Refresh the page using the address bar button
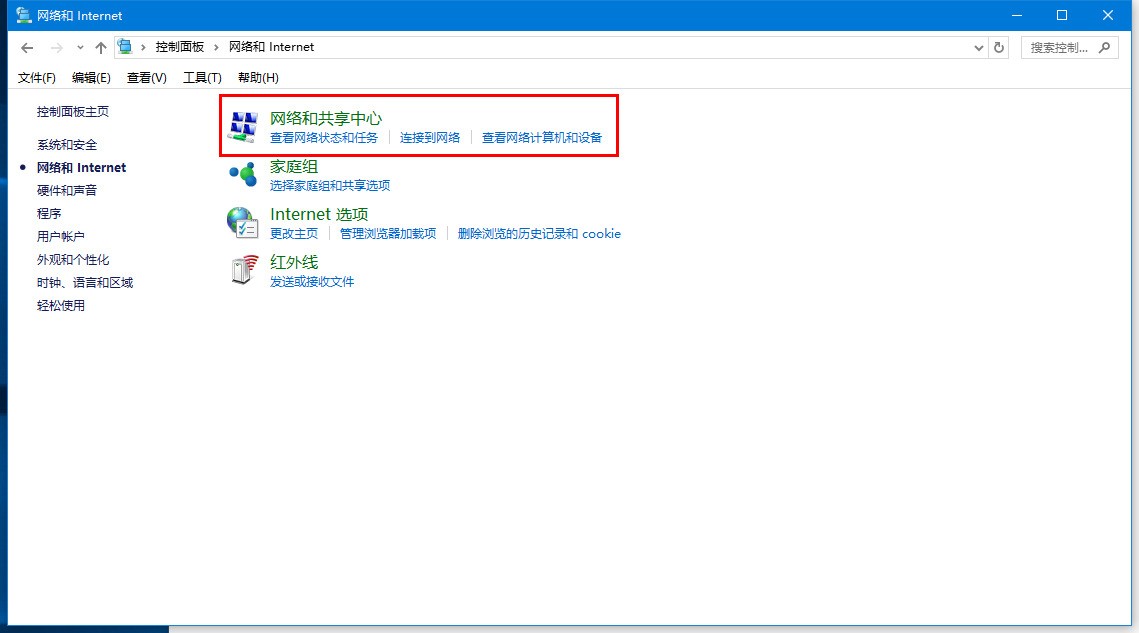This screenshot has width=1139, height=633. (999, 47)
